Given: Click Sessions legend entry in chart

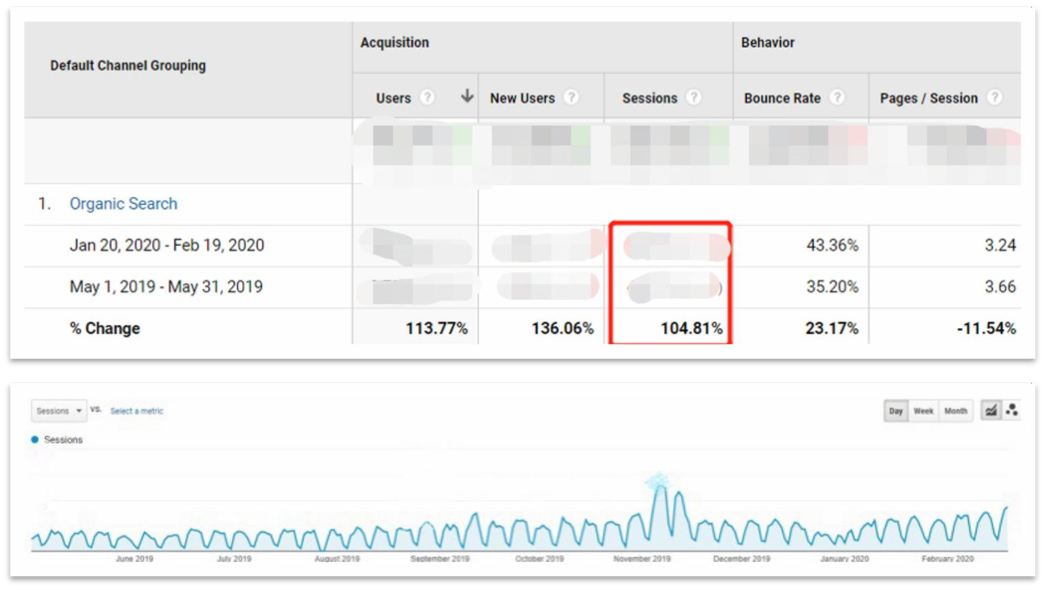Looking at the screenshot, I should coord(57,440).
